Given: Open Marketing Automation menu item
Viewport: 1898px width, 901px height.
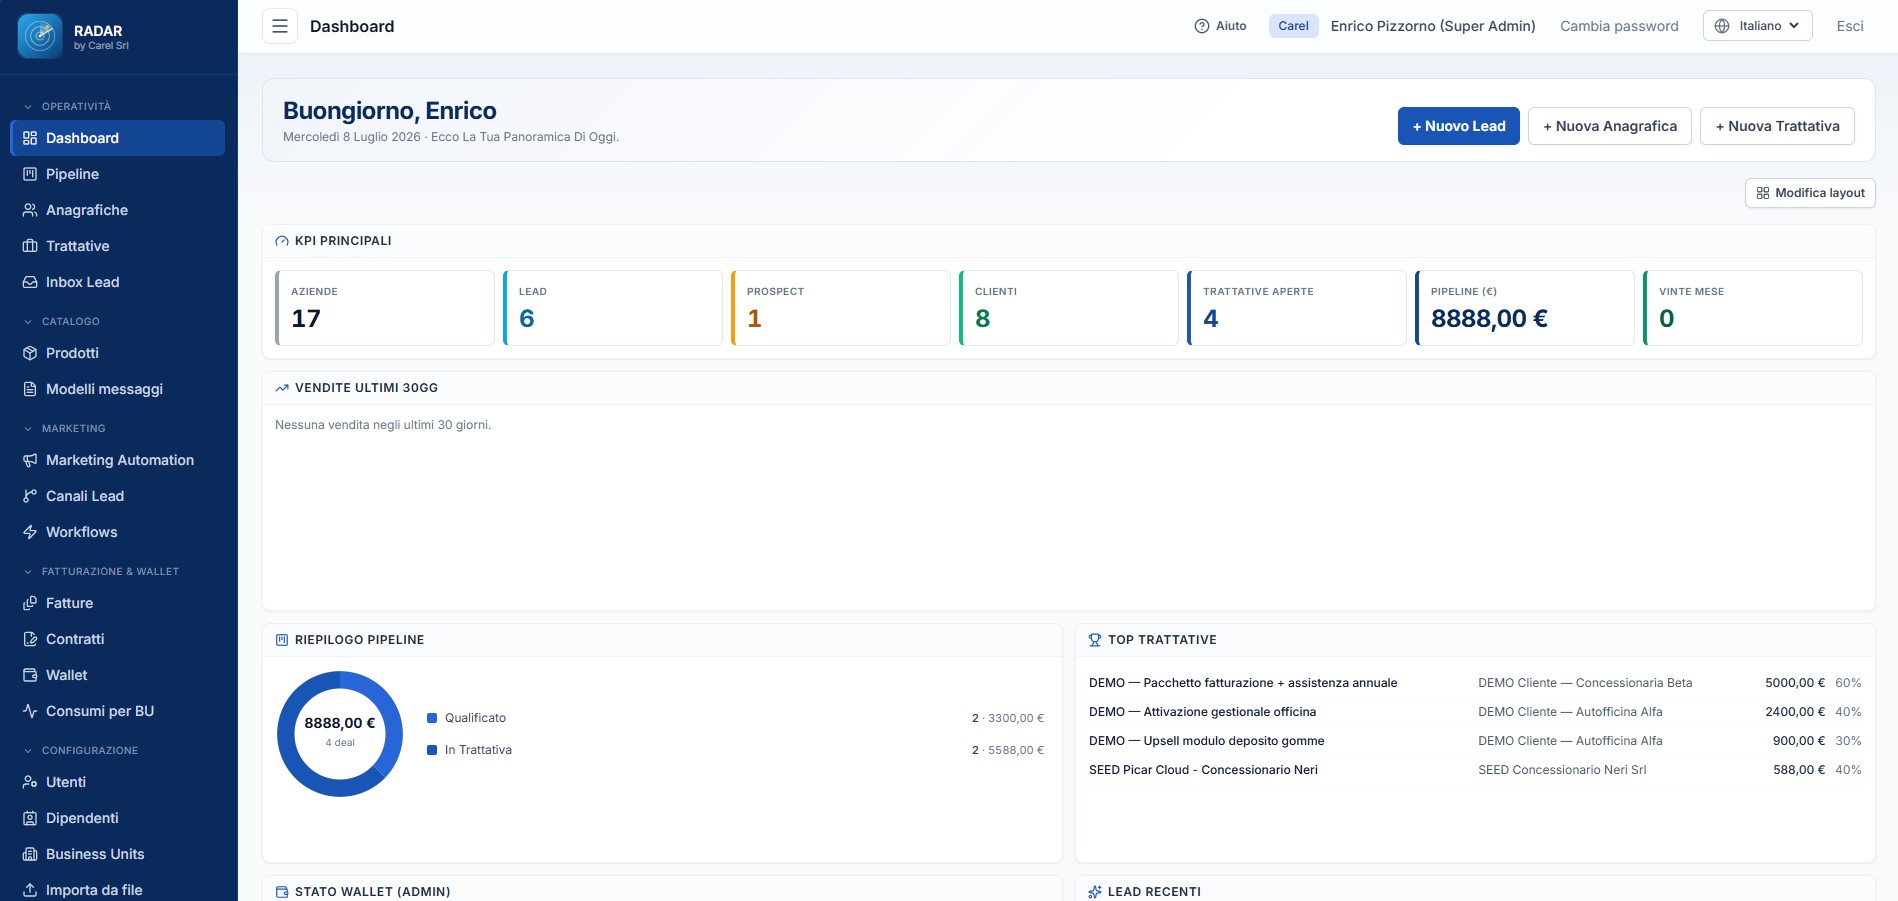Looking at the screenshot, I should click(117, 460).
